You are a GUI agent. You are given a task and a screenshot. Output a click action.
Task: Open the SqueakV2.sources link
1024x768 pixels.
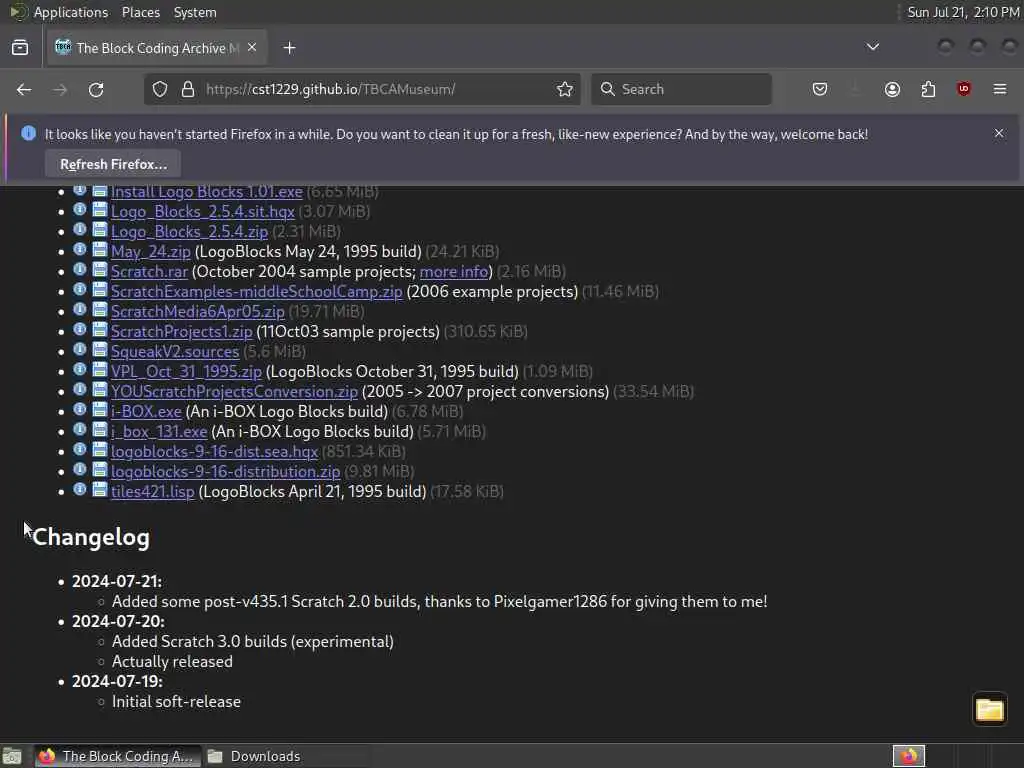[175, 352]
